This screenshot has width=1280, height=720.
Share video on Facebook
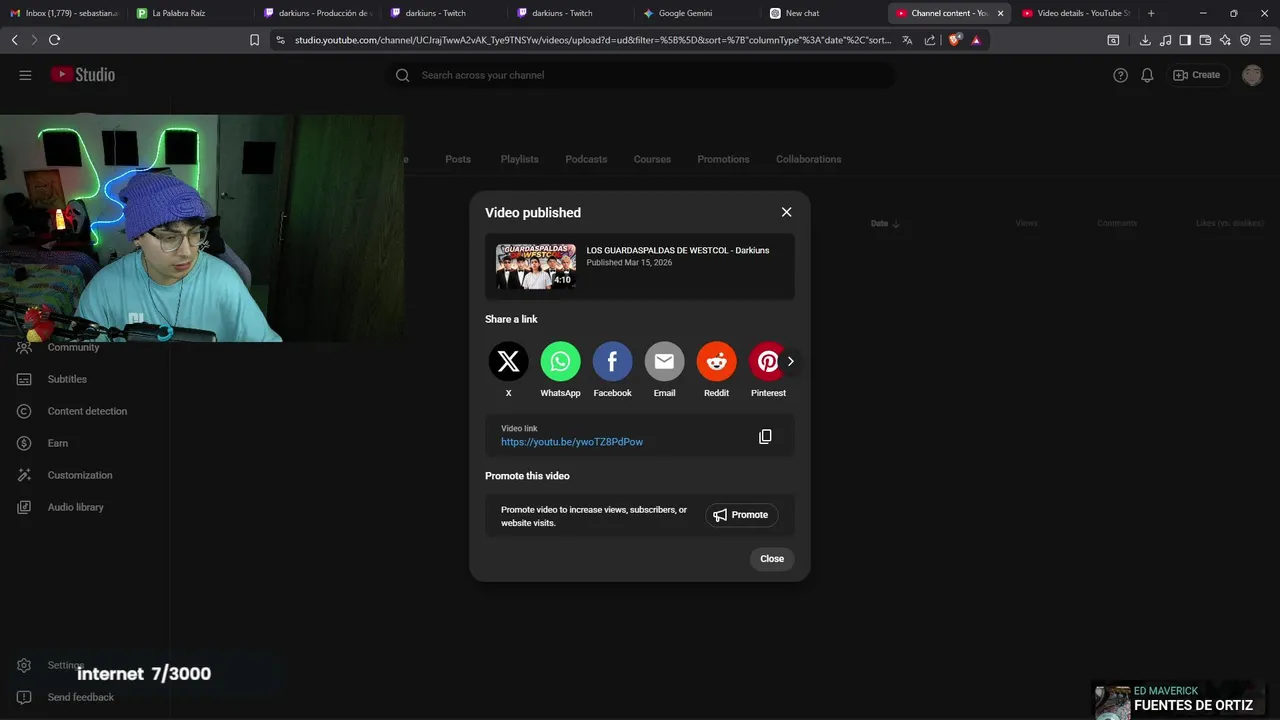click(x=612, y=361)
